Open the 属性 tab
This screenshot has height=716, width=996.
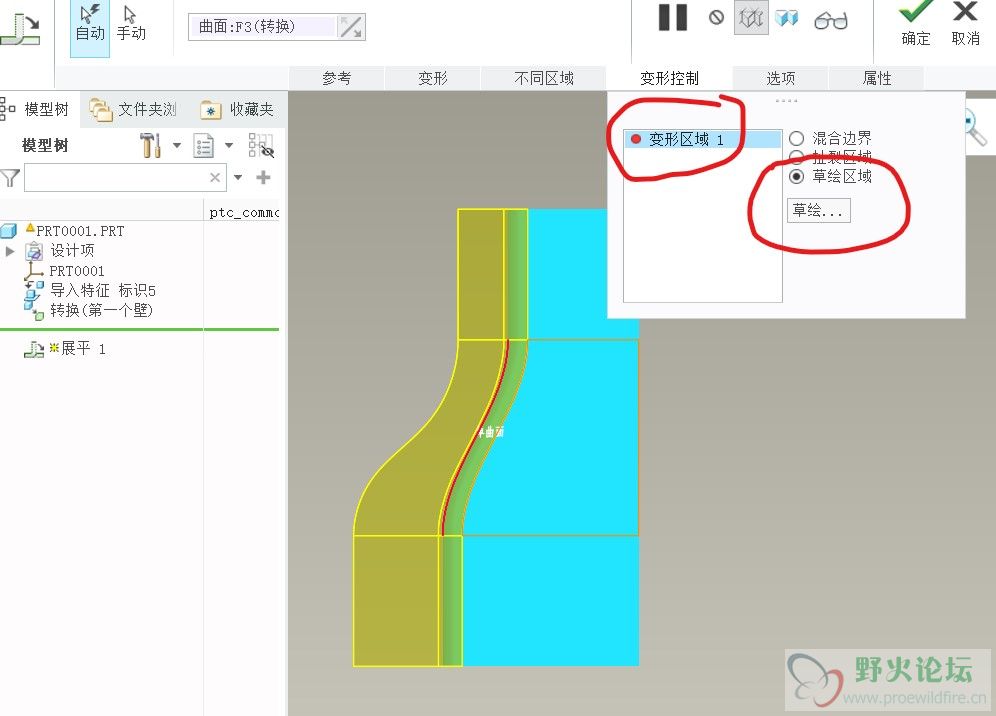point(877,78)
